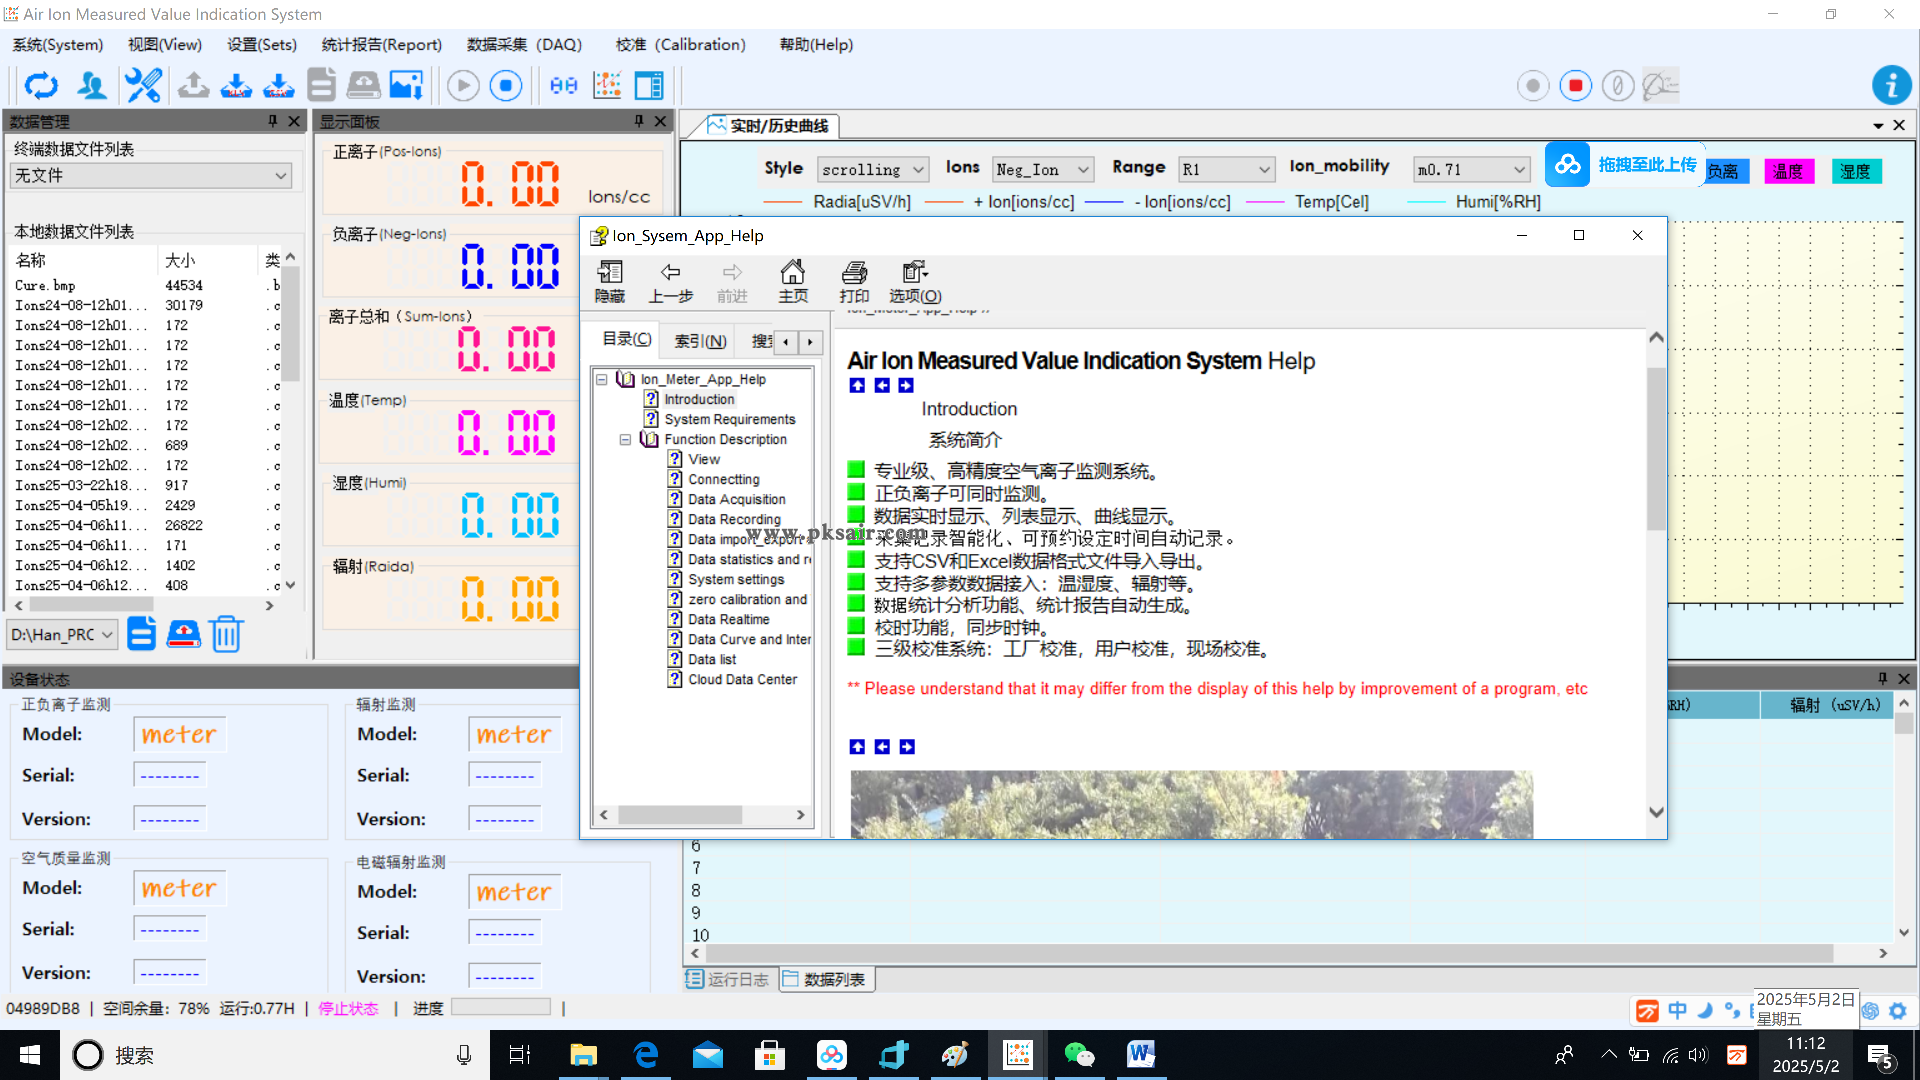Image resolution: width=1920 pixels, height=1080 pixels.
Task: Click the blue stop acquisition button
Action: point(506,86)
